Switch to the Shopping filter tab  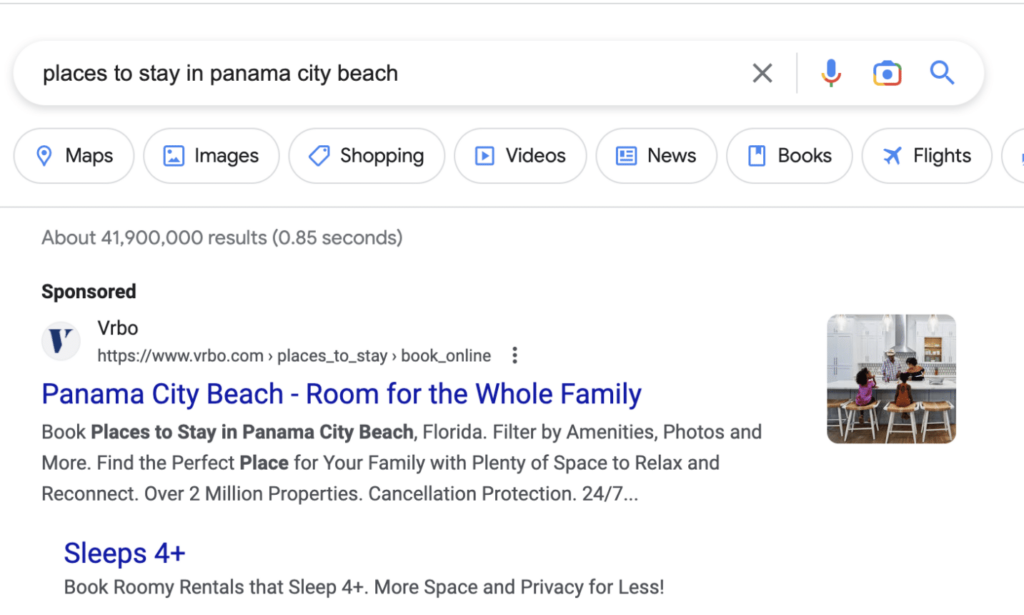(x=366, y=155)
